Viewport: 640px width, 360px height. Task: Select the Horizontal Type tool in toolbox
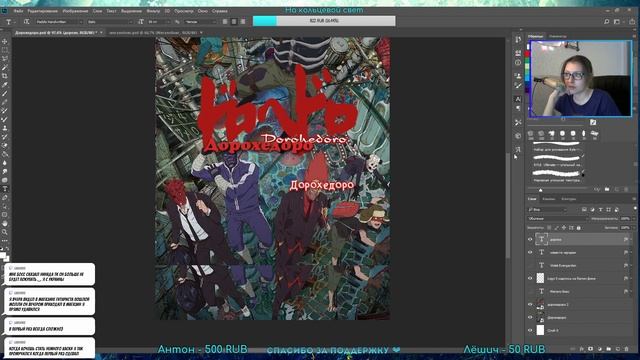tap(5, 189)
